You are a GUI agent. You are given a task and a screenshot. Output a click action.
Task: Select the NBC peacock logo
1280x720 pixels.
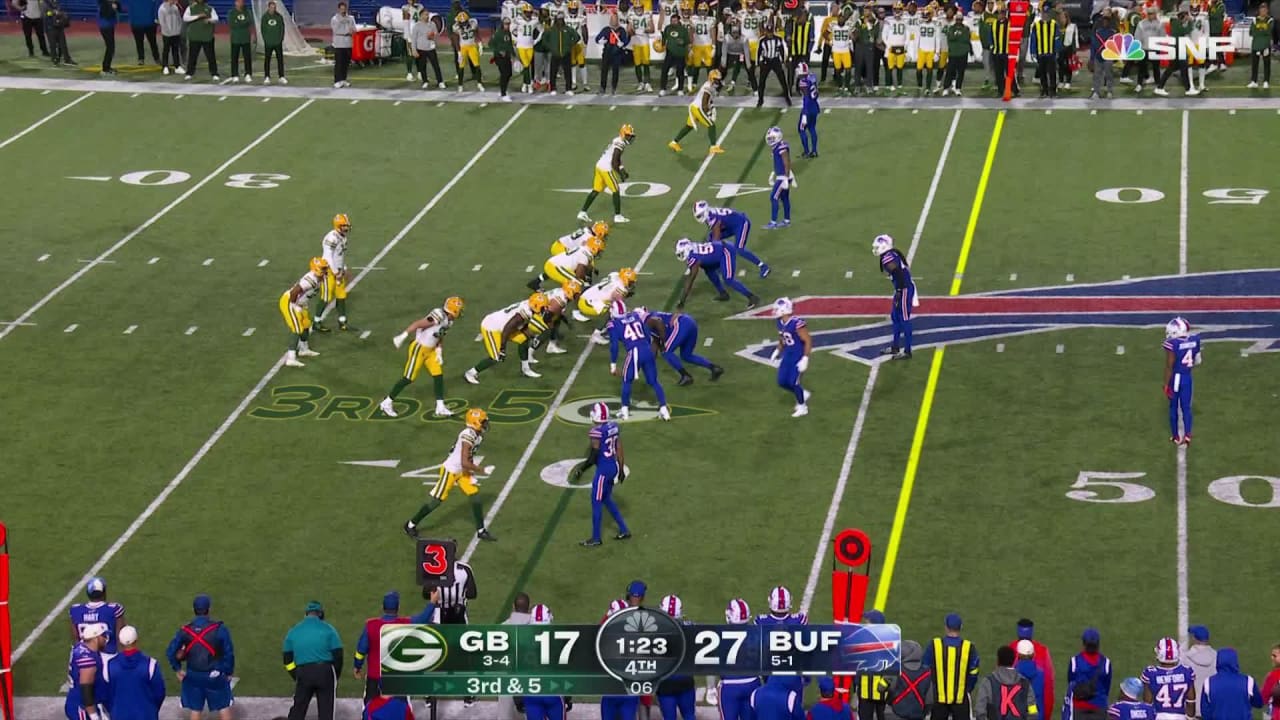point(1122,47)
